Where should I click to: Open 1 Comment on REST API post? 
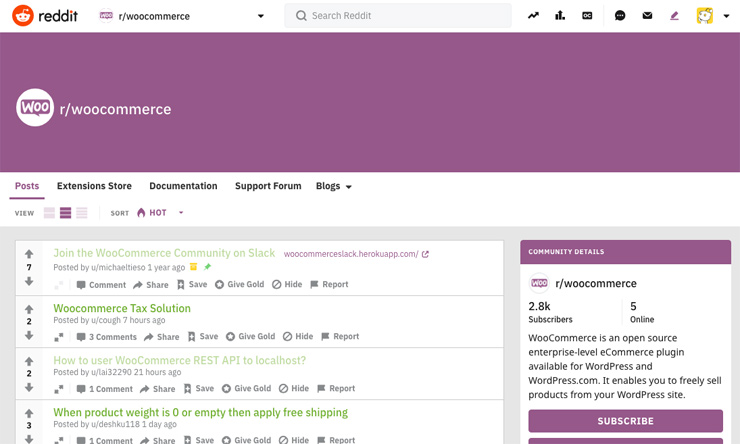[x=104, y=389]
